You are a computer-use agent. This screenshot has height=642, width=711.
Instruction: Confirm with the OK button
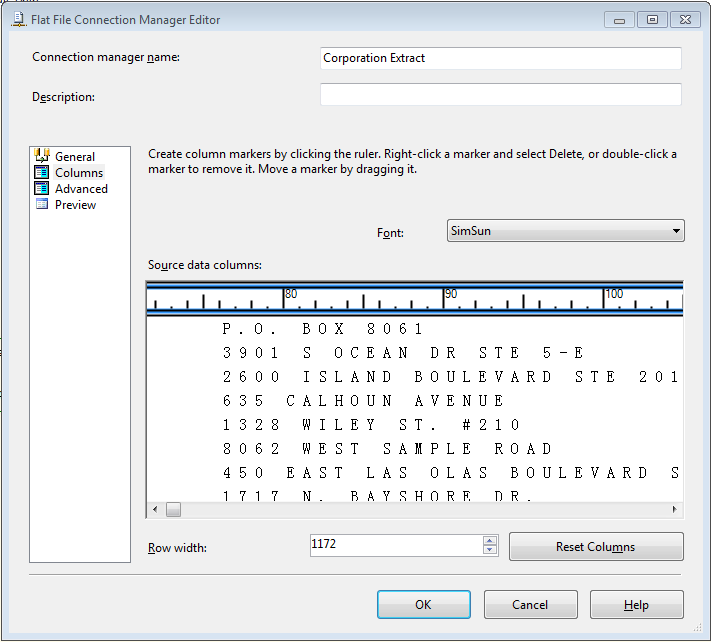[424, 604]
